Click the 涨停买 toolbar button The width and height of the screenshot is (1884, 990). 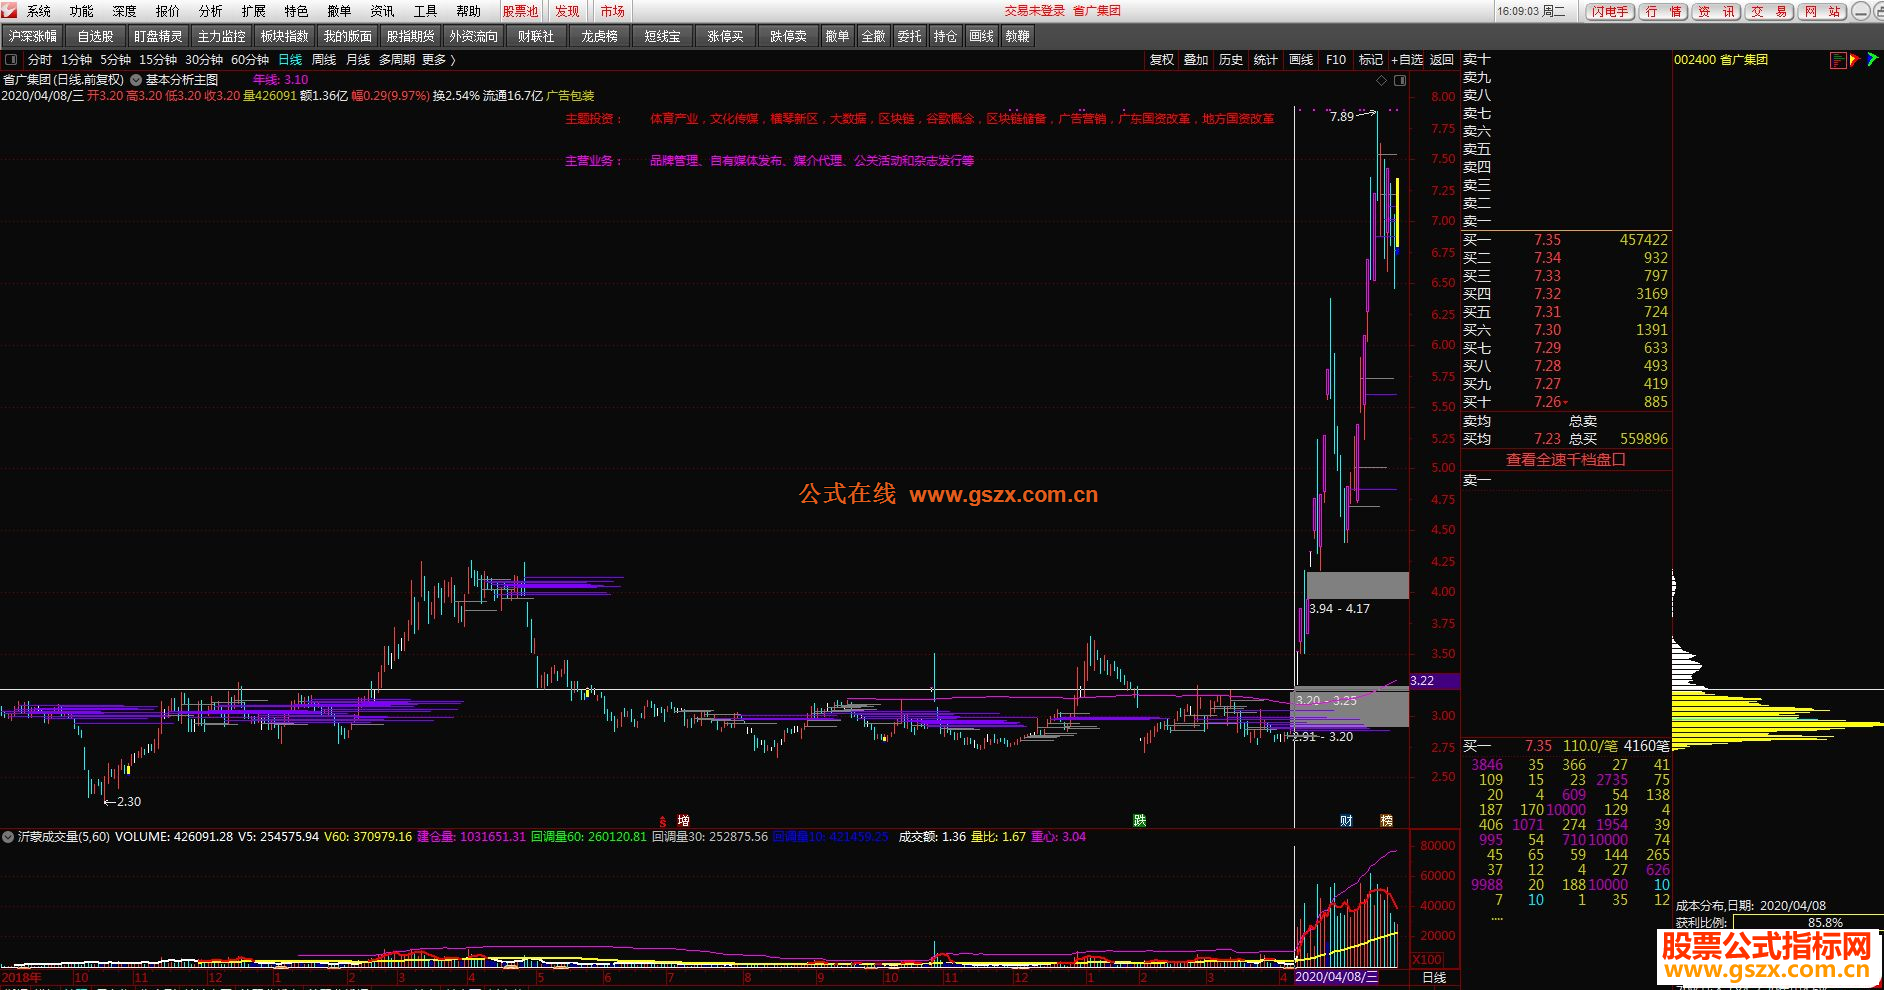[x=726, y=36]
